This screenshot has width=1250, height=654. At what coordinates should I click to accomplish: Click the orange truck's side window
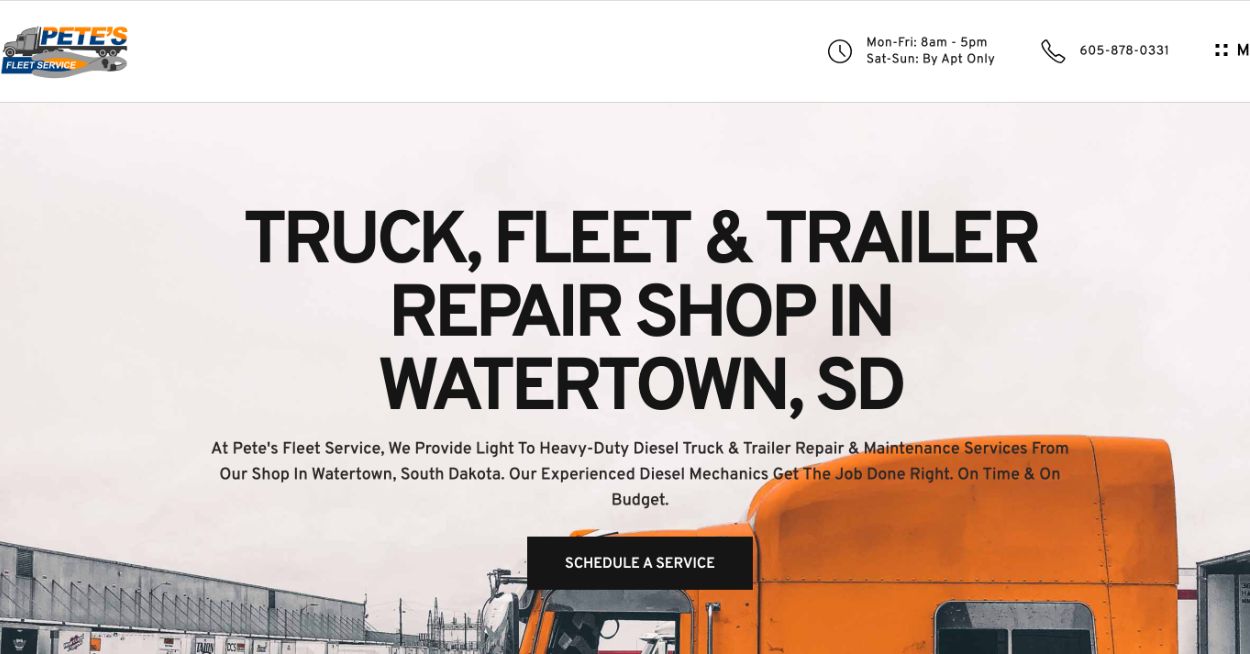[1015, 629]
